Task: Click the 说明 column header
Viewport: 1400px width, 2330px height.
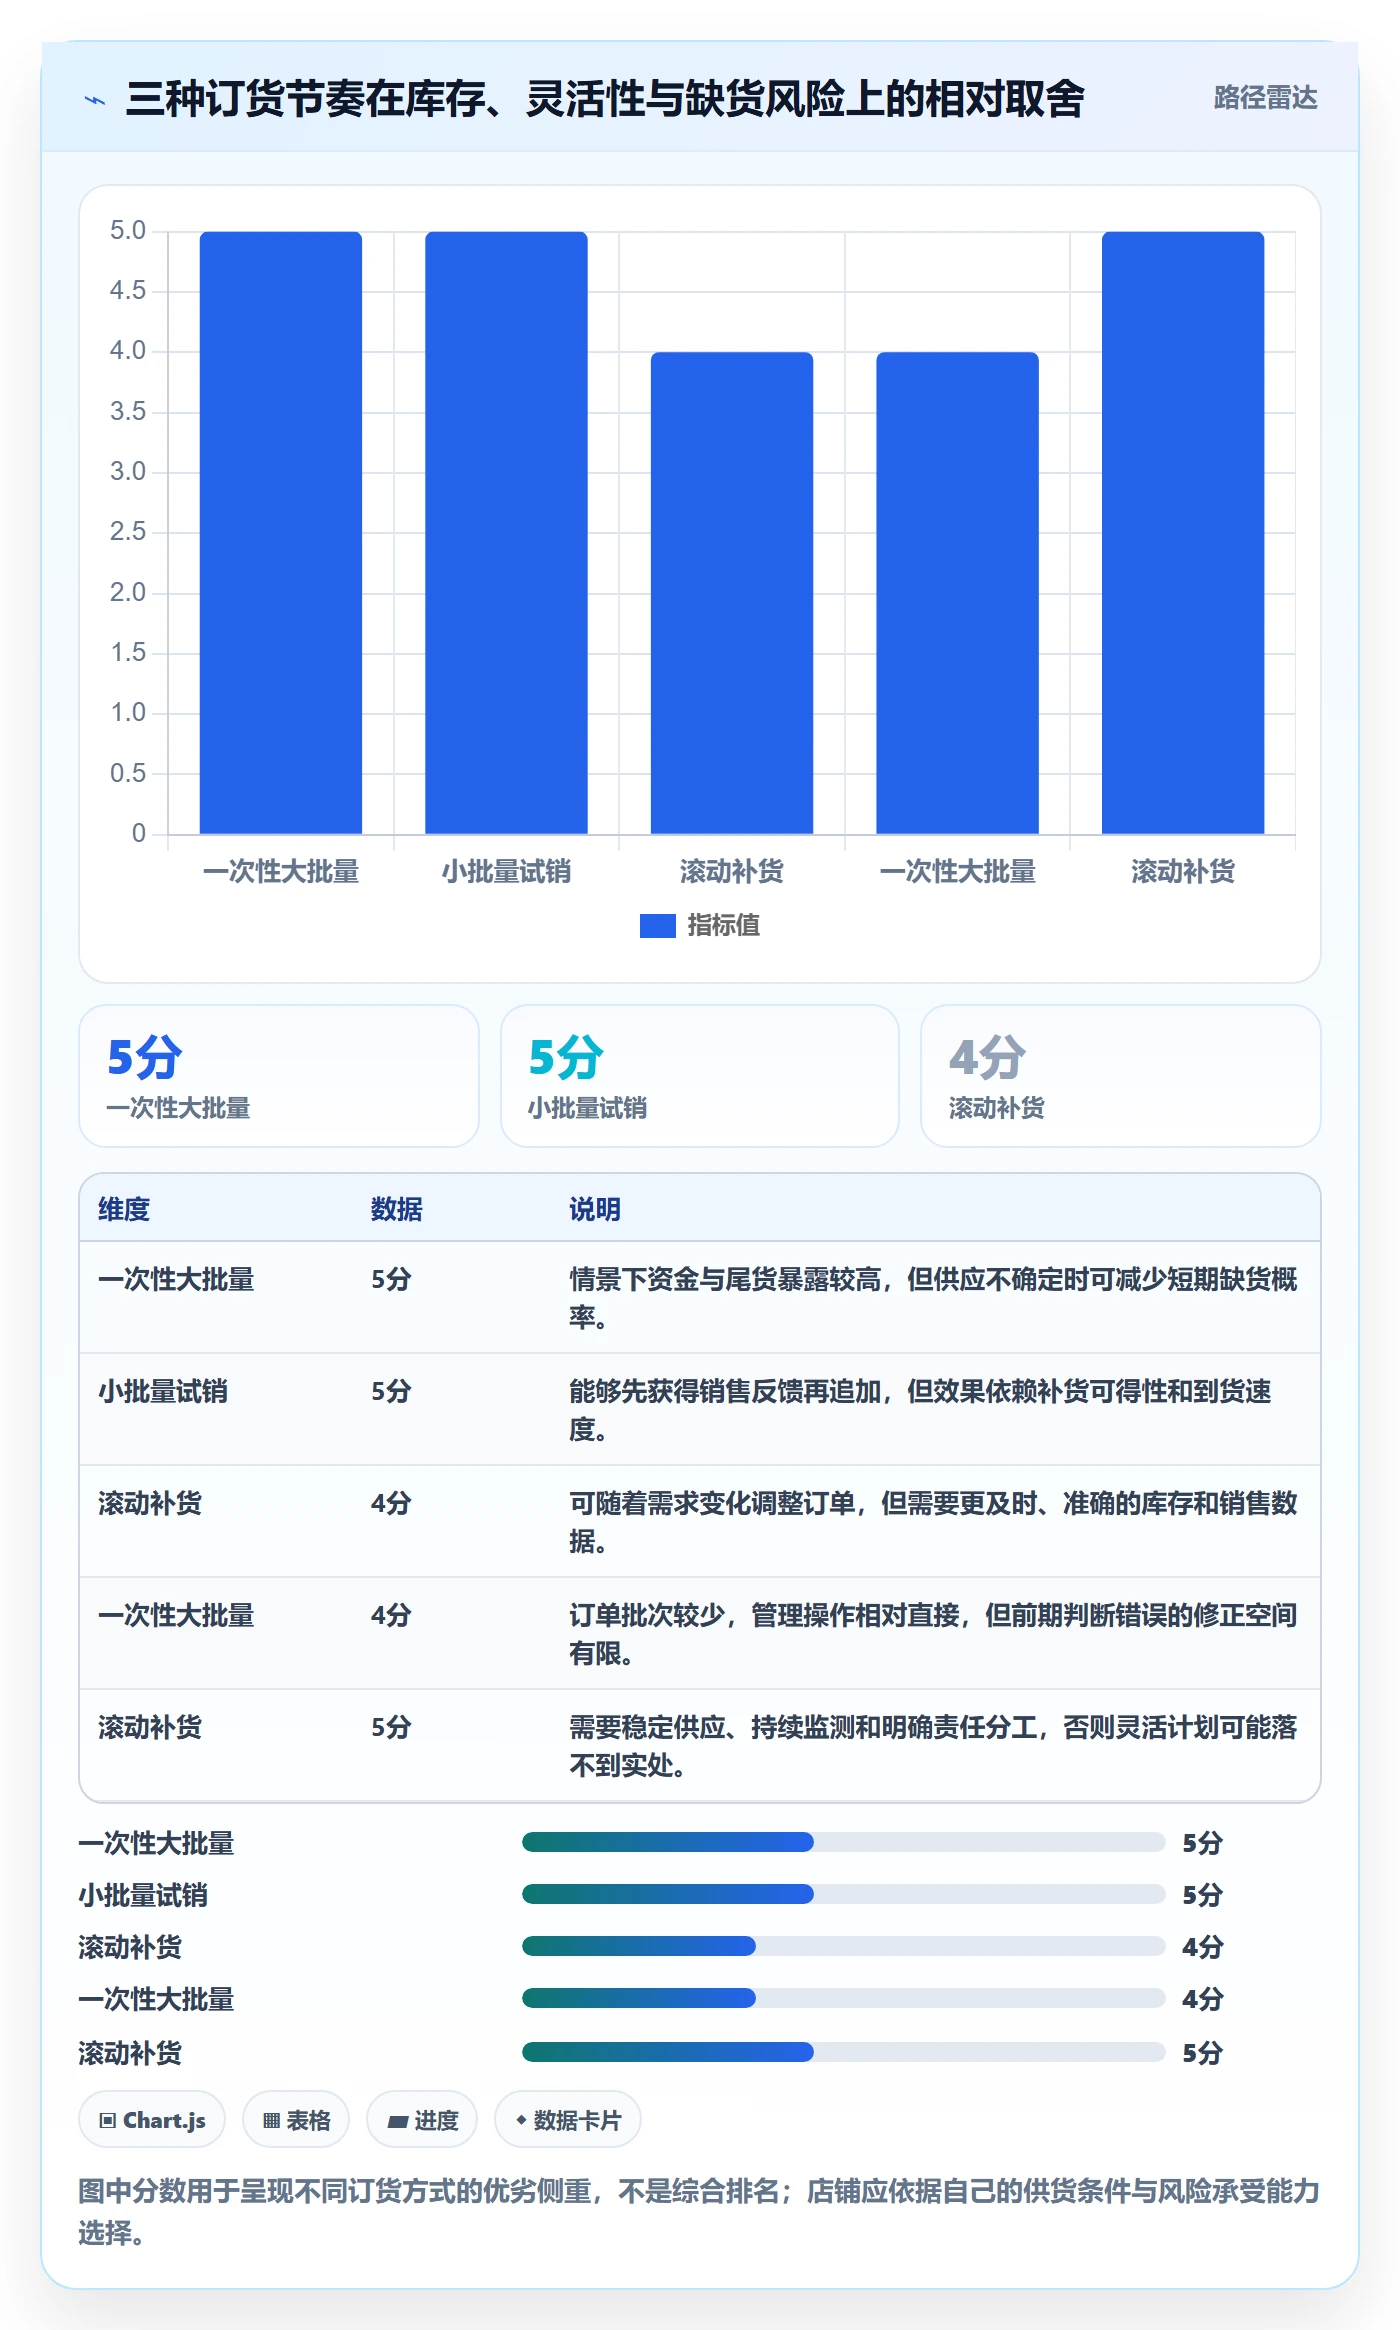Action: [595, 1209]
